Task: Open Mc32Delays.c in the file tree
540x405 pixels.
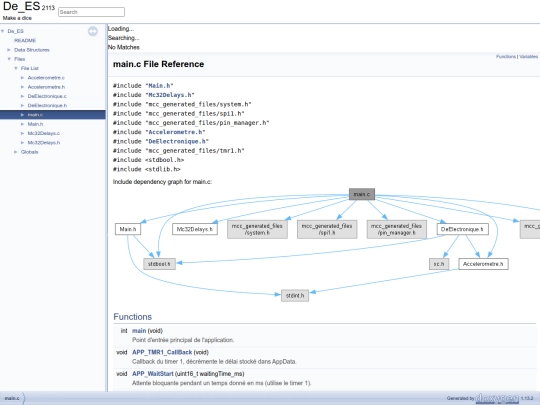Action: click(44, 133)
